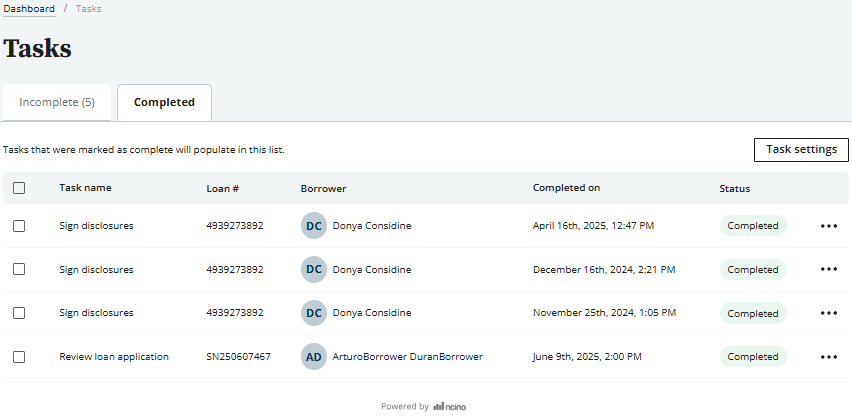852x416 pixels.
Task: Sort by the Completed on column header
Action: point(566,188)
